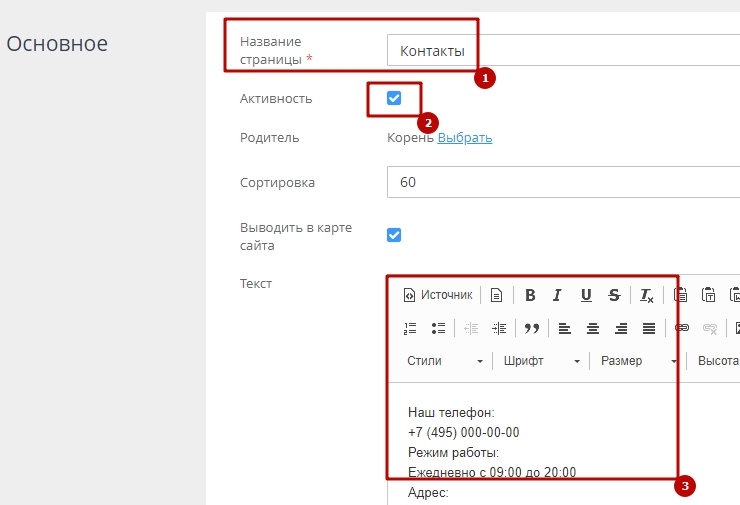Insert a bulleted list
The image size is (740, 505).
point(437,328)
